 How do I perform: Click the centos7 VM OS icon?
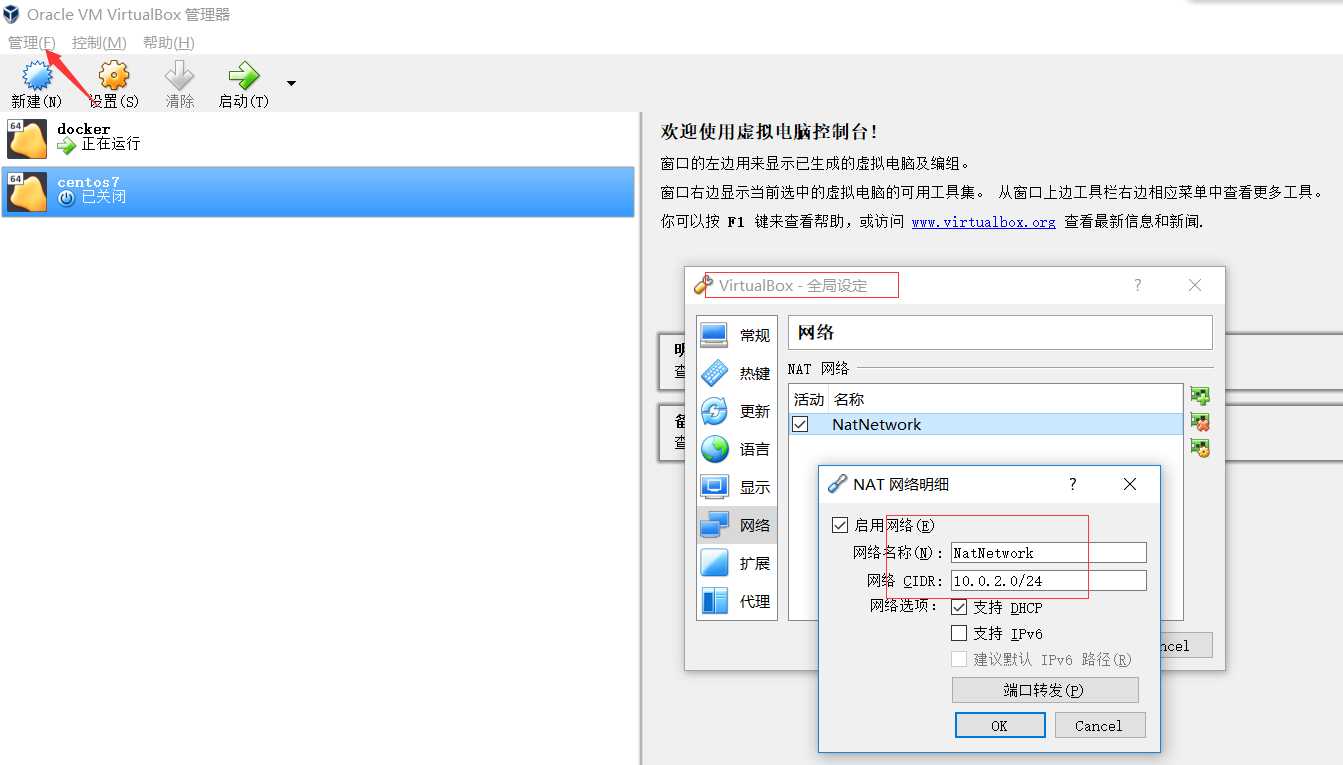coord(27,192)
